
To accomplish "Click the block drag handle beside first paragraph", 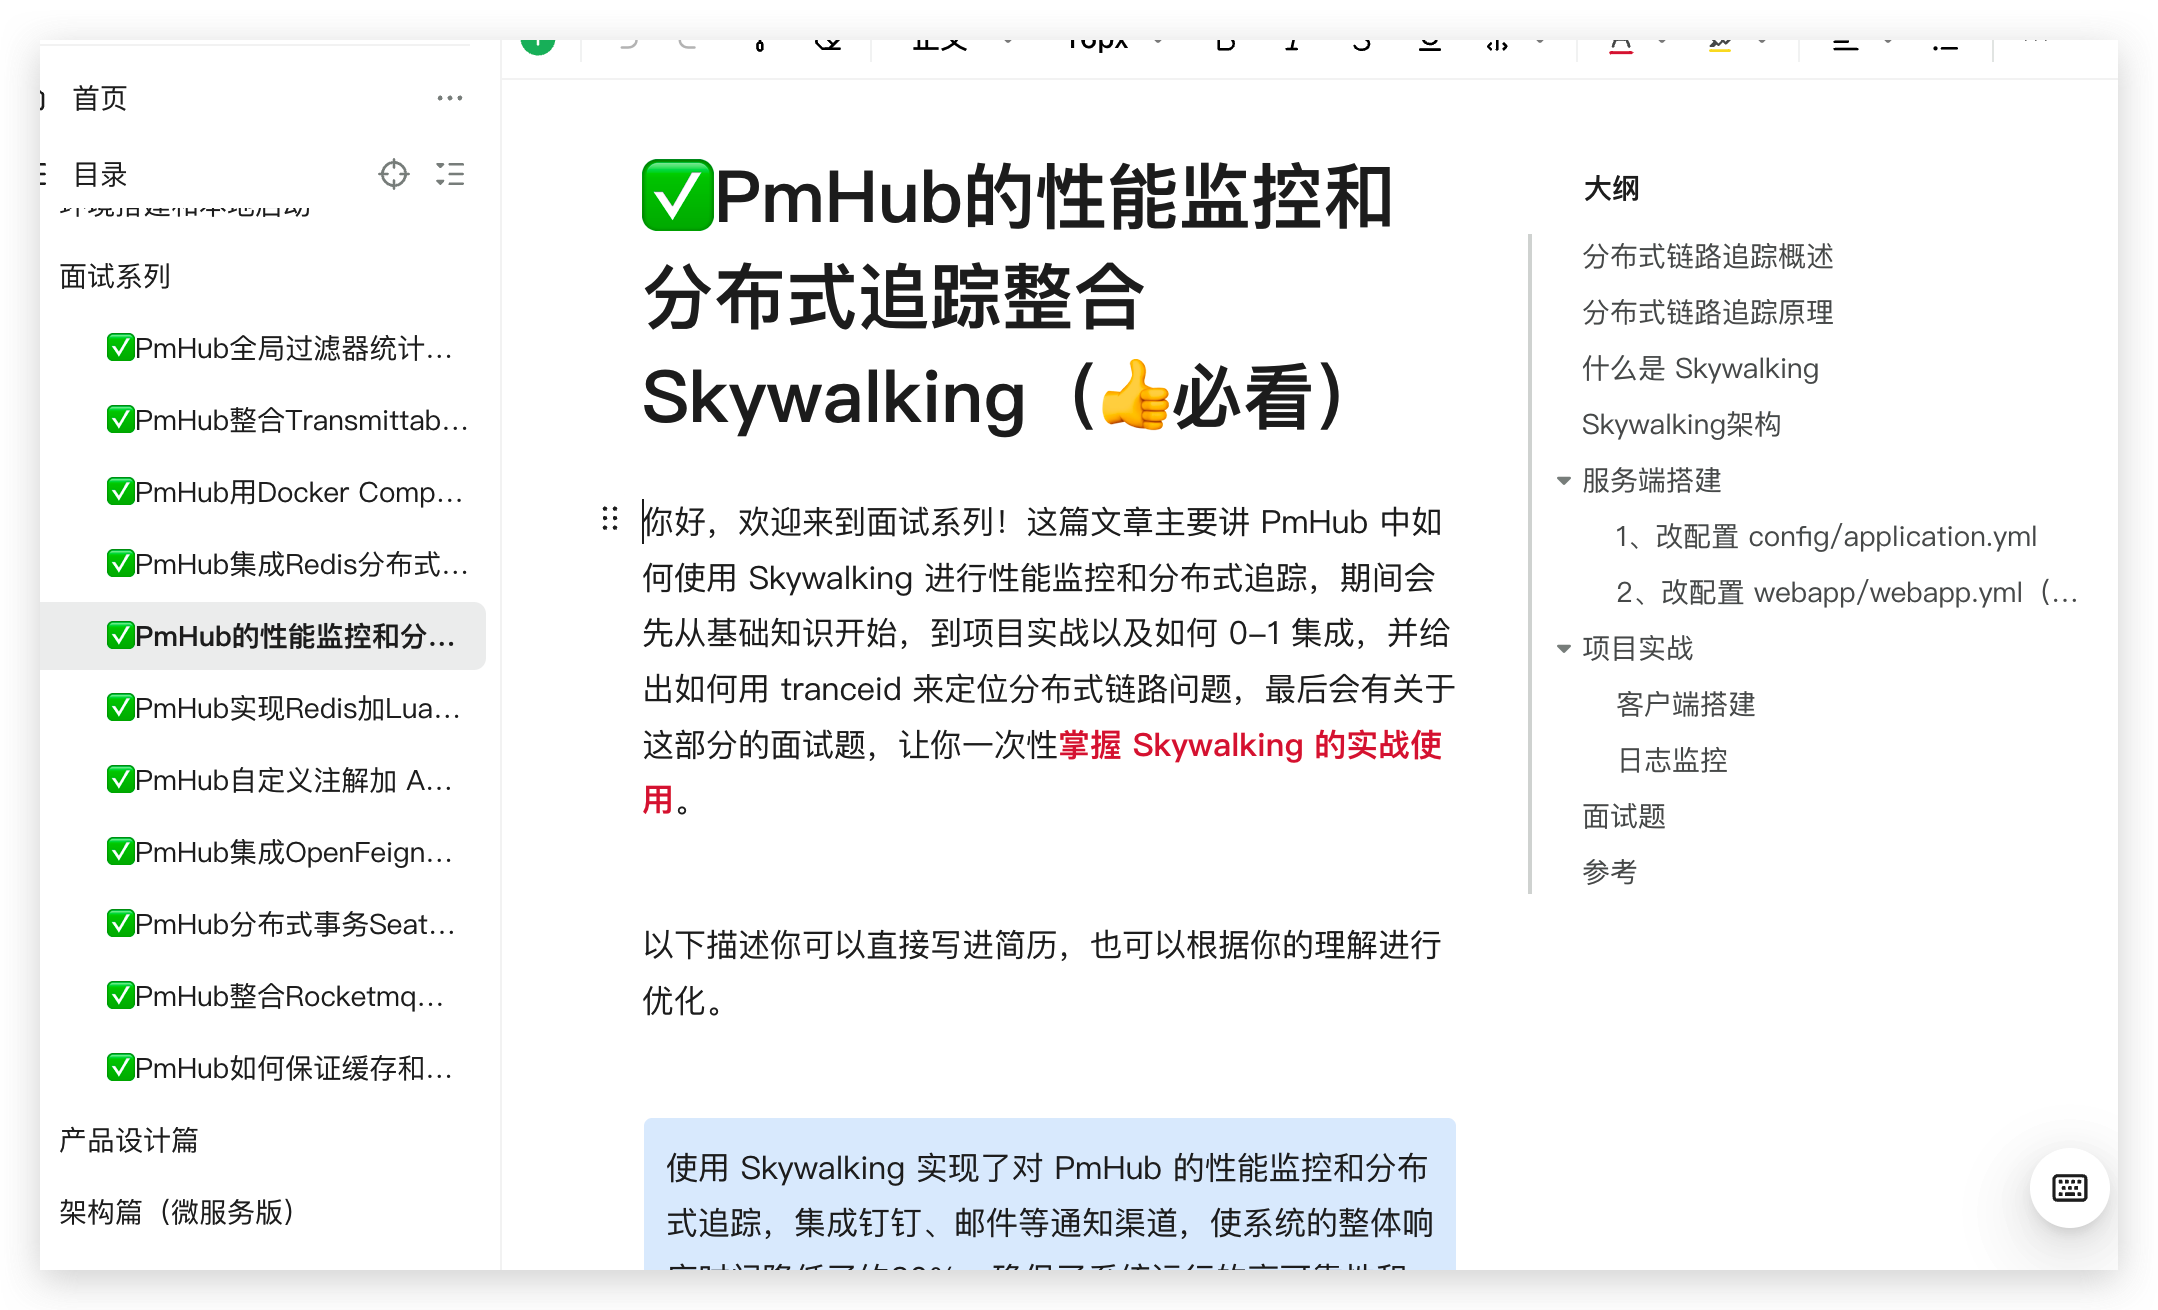I will (x=610, y=518).
